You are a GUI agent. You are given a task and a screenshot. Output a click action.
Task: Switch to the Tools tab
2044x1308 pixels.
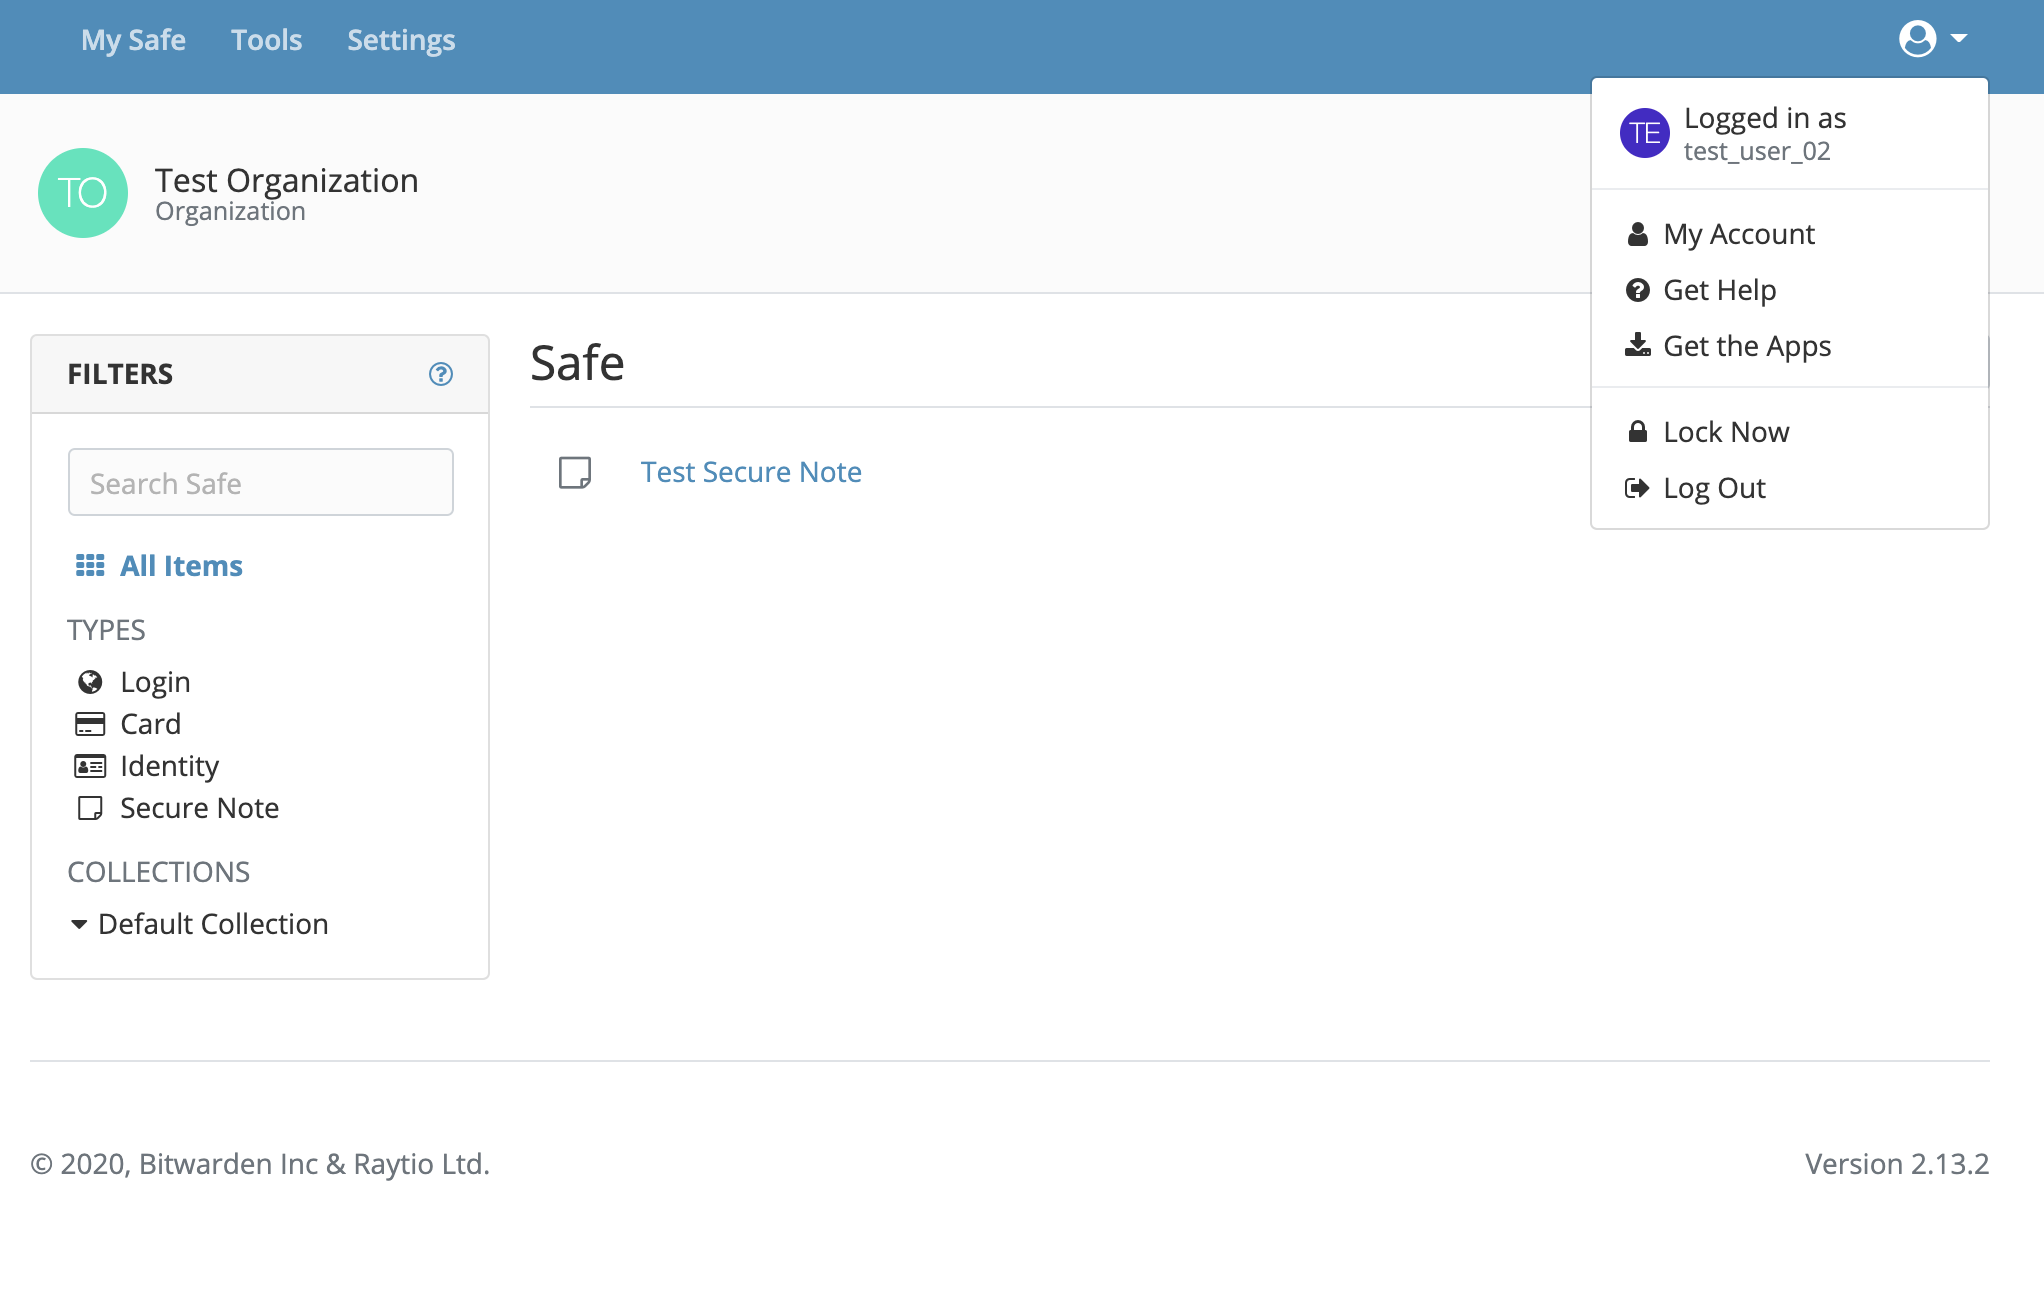(x=266, y=40)
